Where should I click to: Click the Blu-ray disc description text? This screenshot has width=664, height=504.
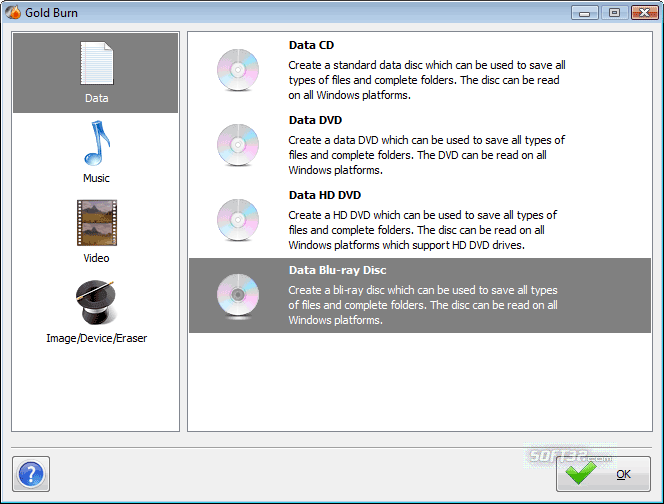coord(423,305)
